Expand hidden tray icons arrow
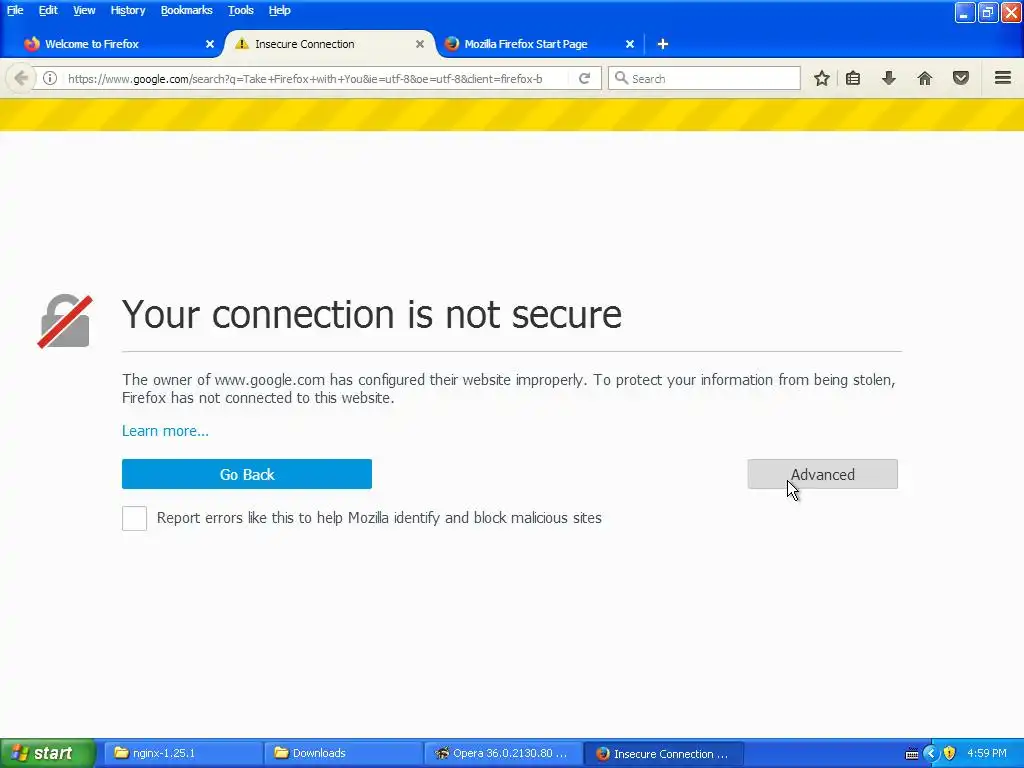 coord(931,753)
